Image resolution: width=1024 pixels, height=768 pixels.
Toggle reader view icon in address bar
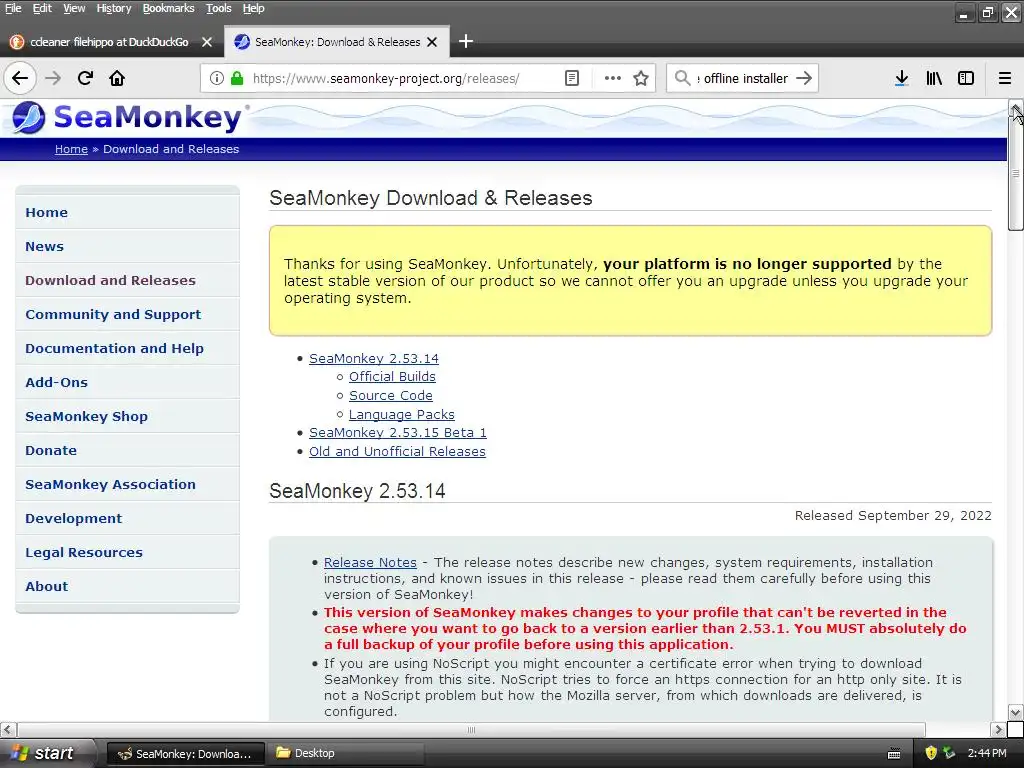point(571,78)
